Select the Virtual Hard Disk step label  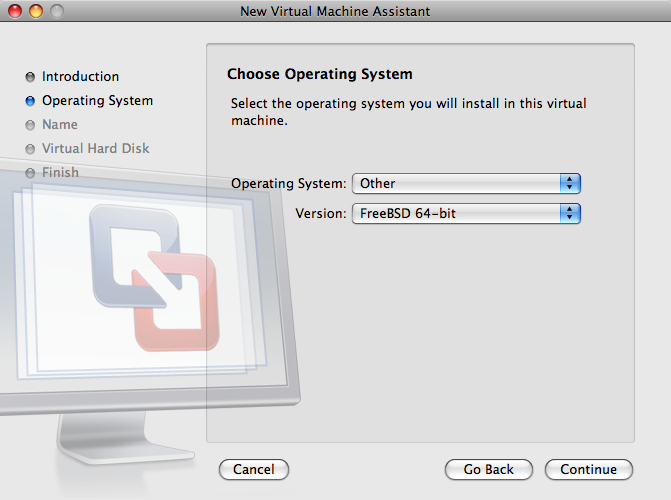(95, 149)
